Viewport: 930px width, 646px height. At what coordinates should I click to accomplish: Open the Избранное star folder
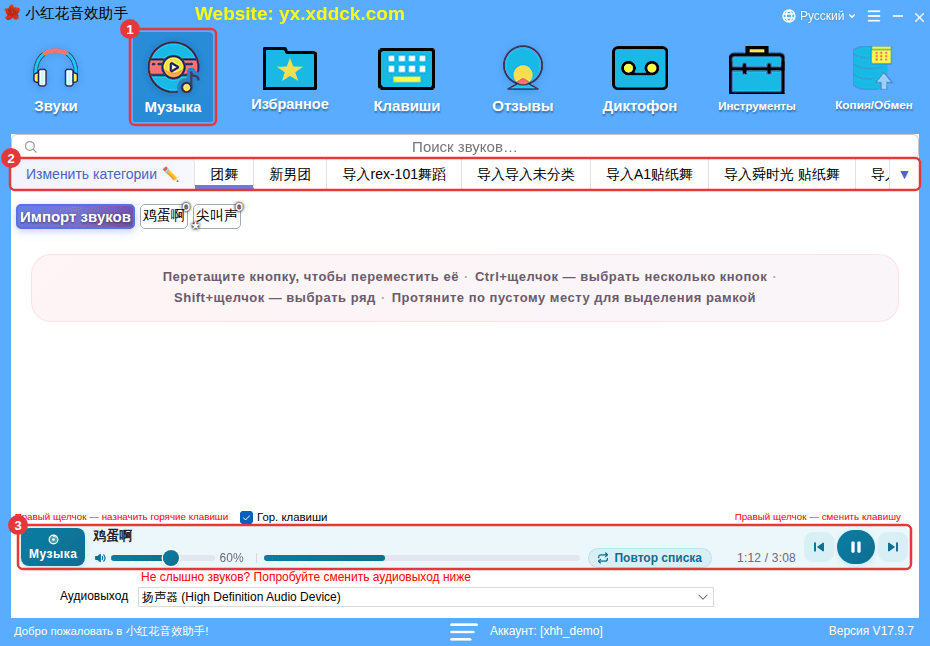[289, 80]
